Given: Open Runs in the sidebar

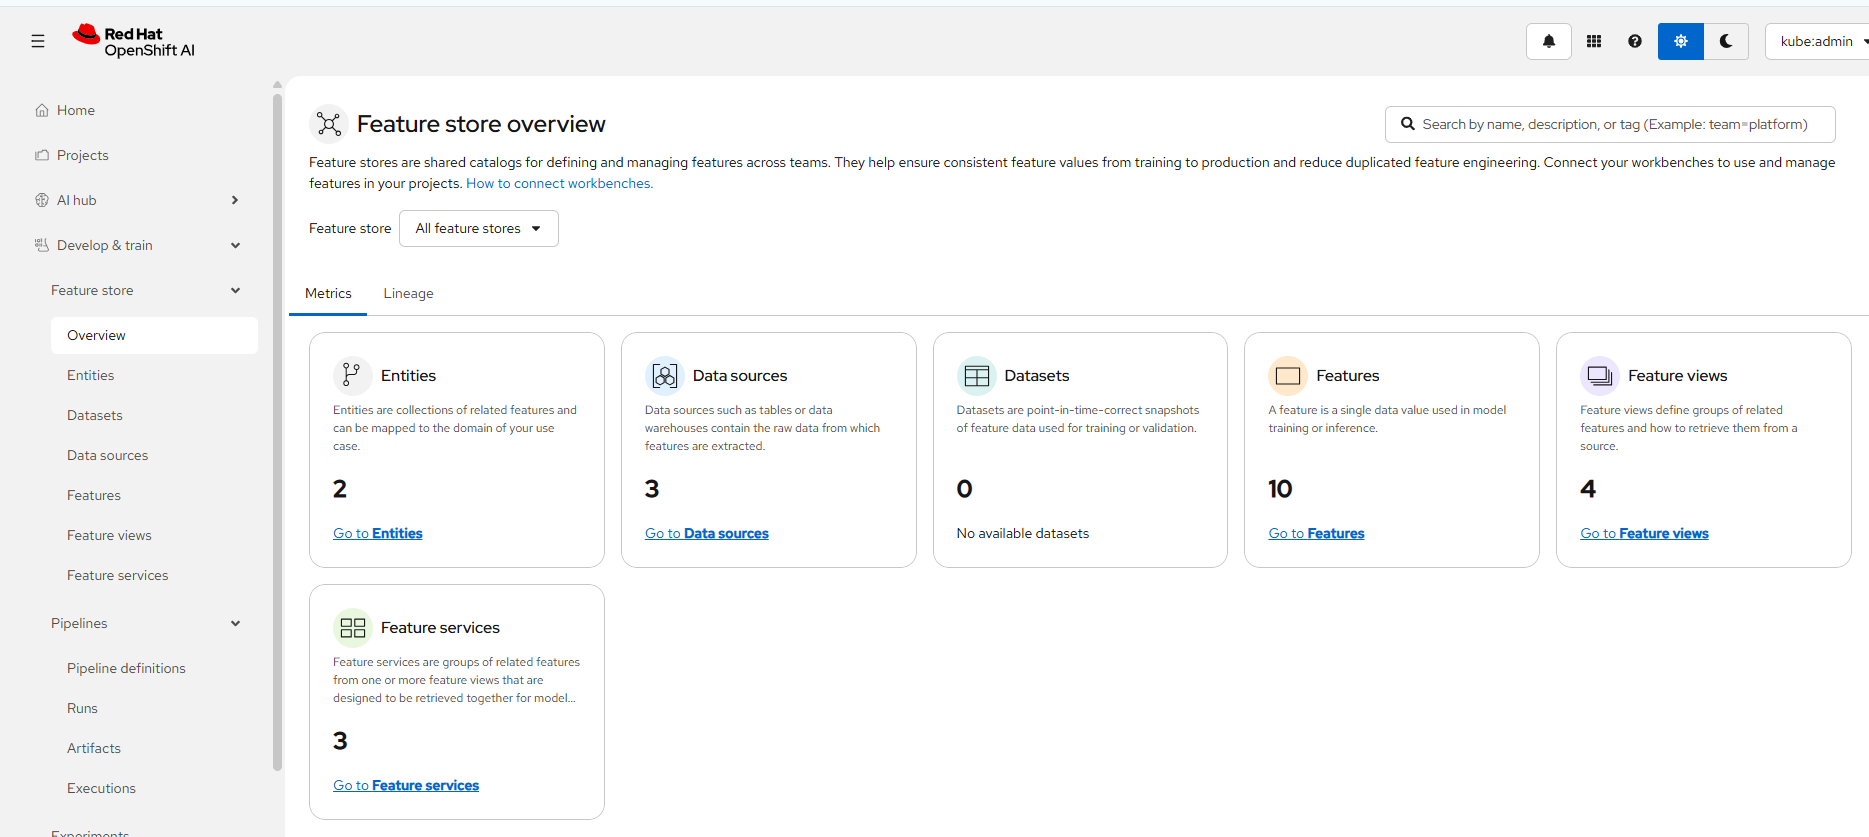Looking at the screenshot, I should (154, 708).
